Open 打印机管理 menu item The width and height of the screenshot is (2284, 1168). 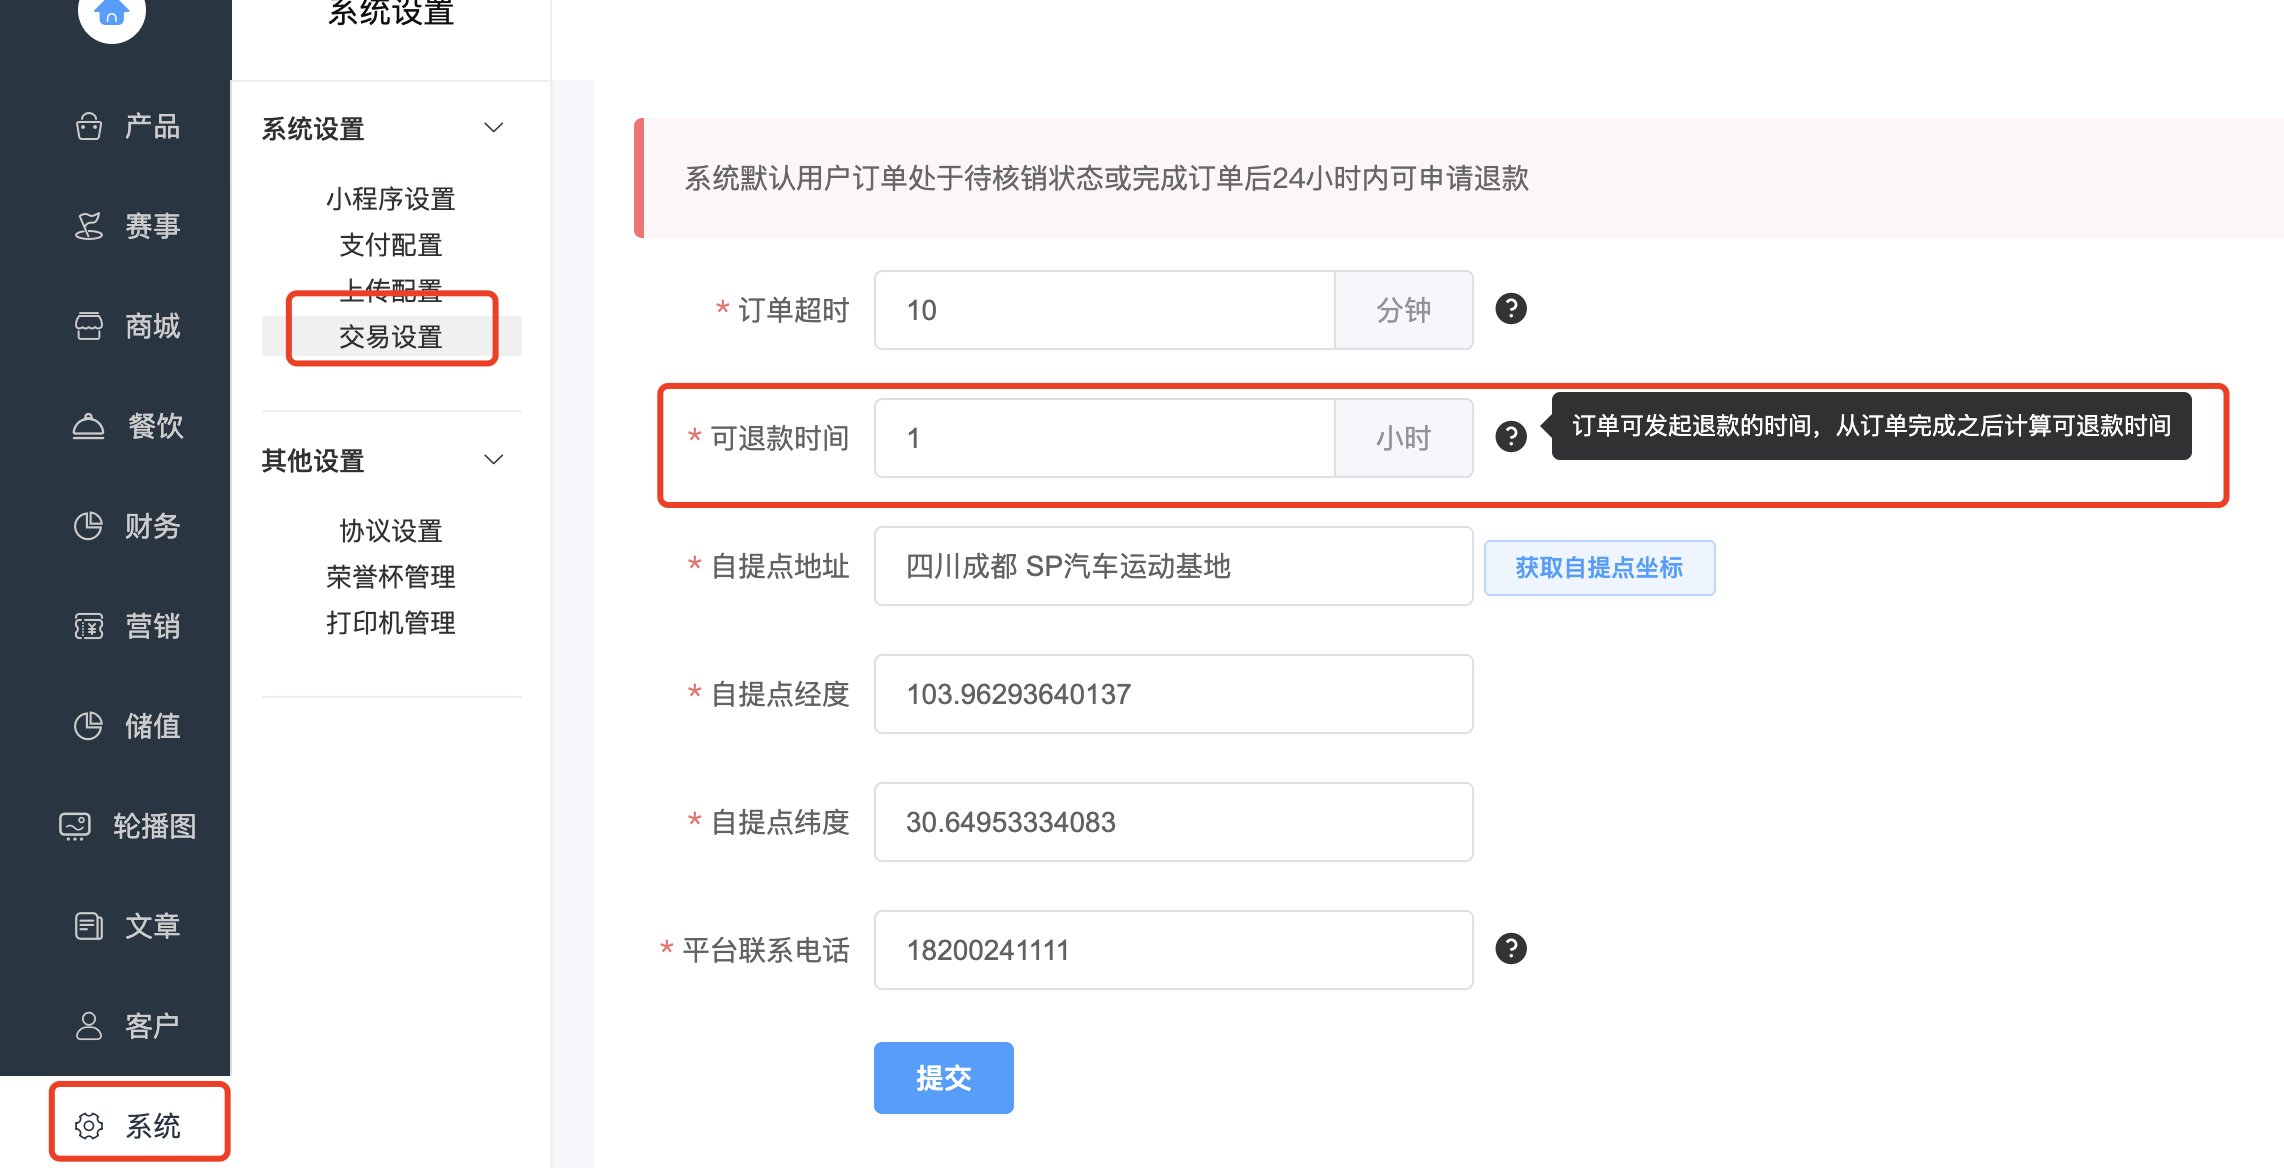click(391, 623)
